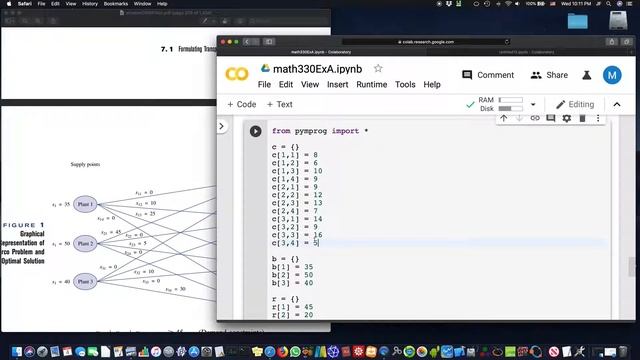Open the Colab Insert menu
This screenshot has width=640, height=360.
[338, 84]
